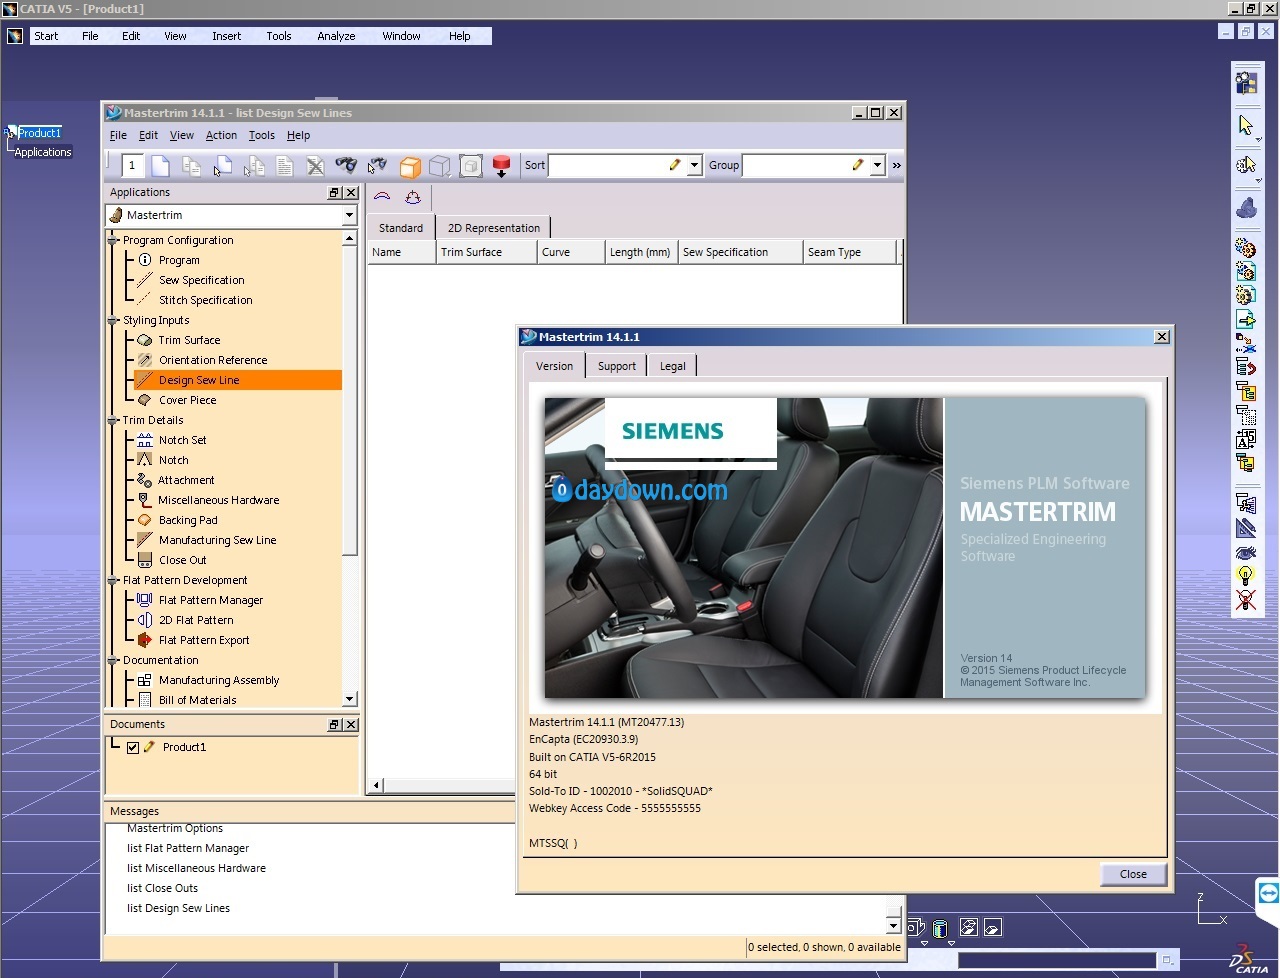Click the wireframe cube icon

440,166
